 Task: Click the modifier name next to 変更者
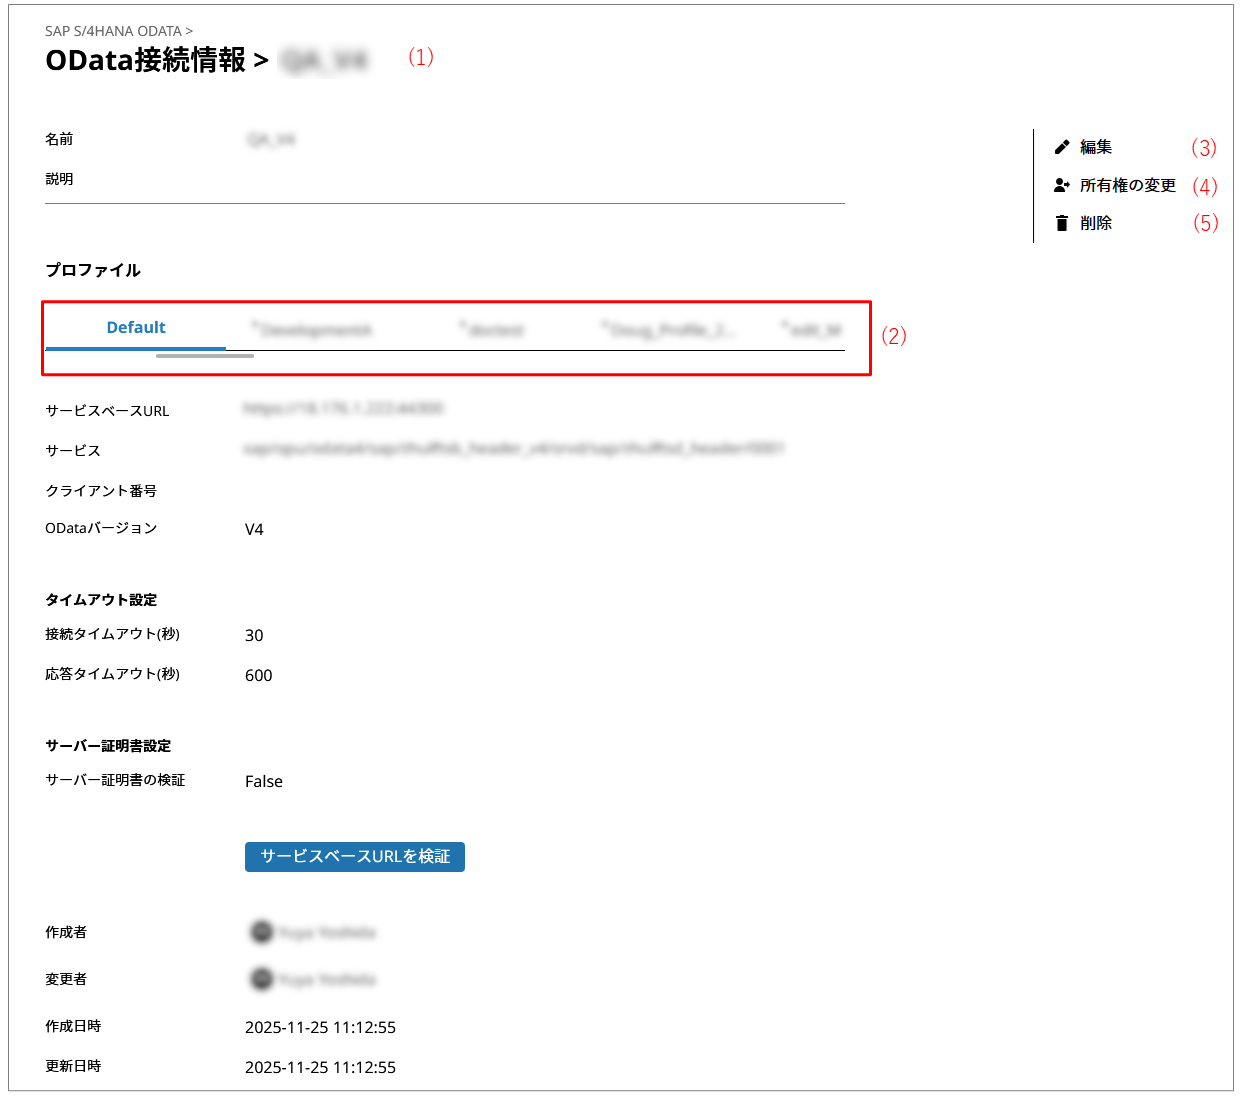[327, 979]
